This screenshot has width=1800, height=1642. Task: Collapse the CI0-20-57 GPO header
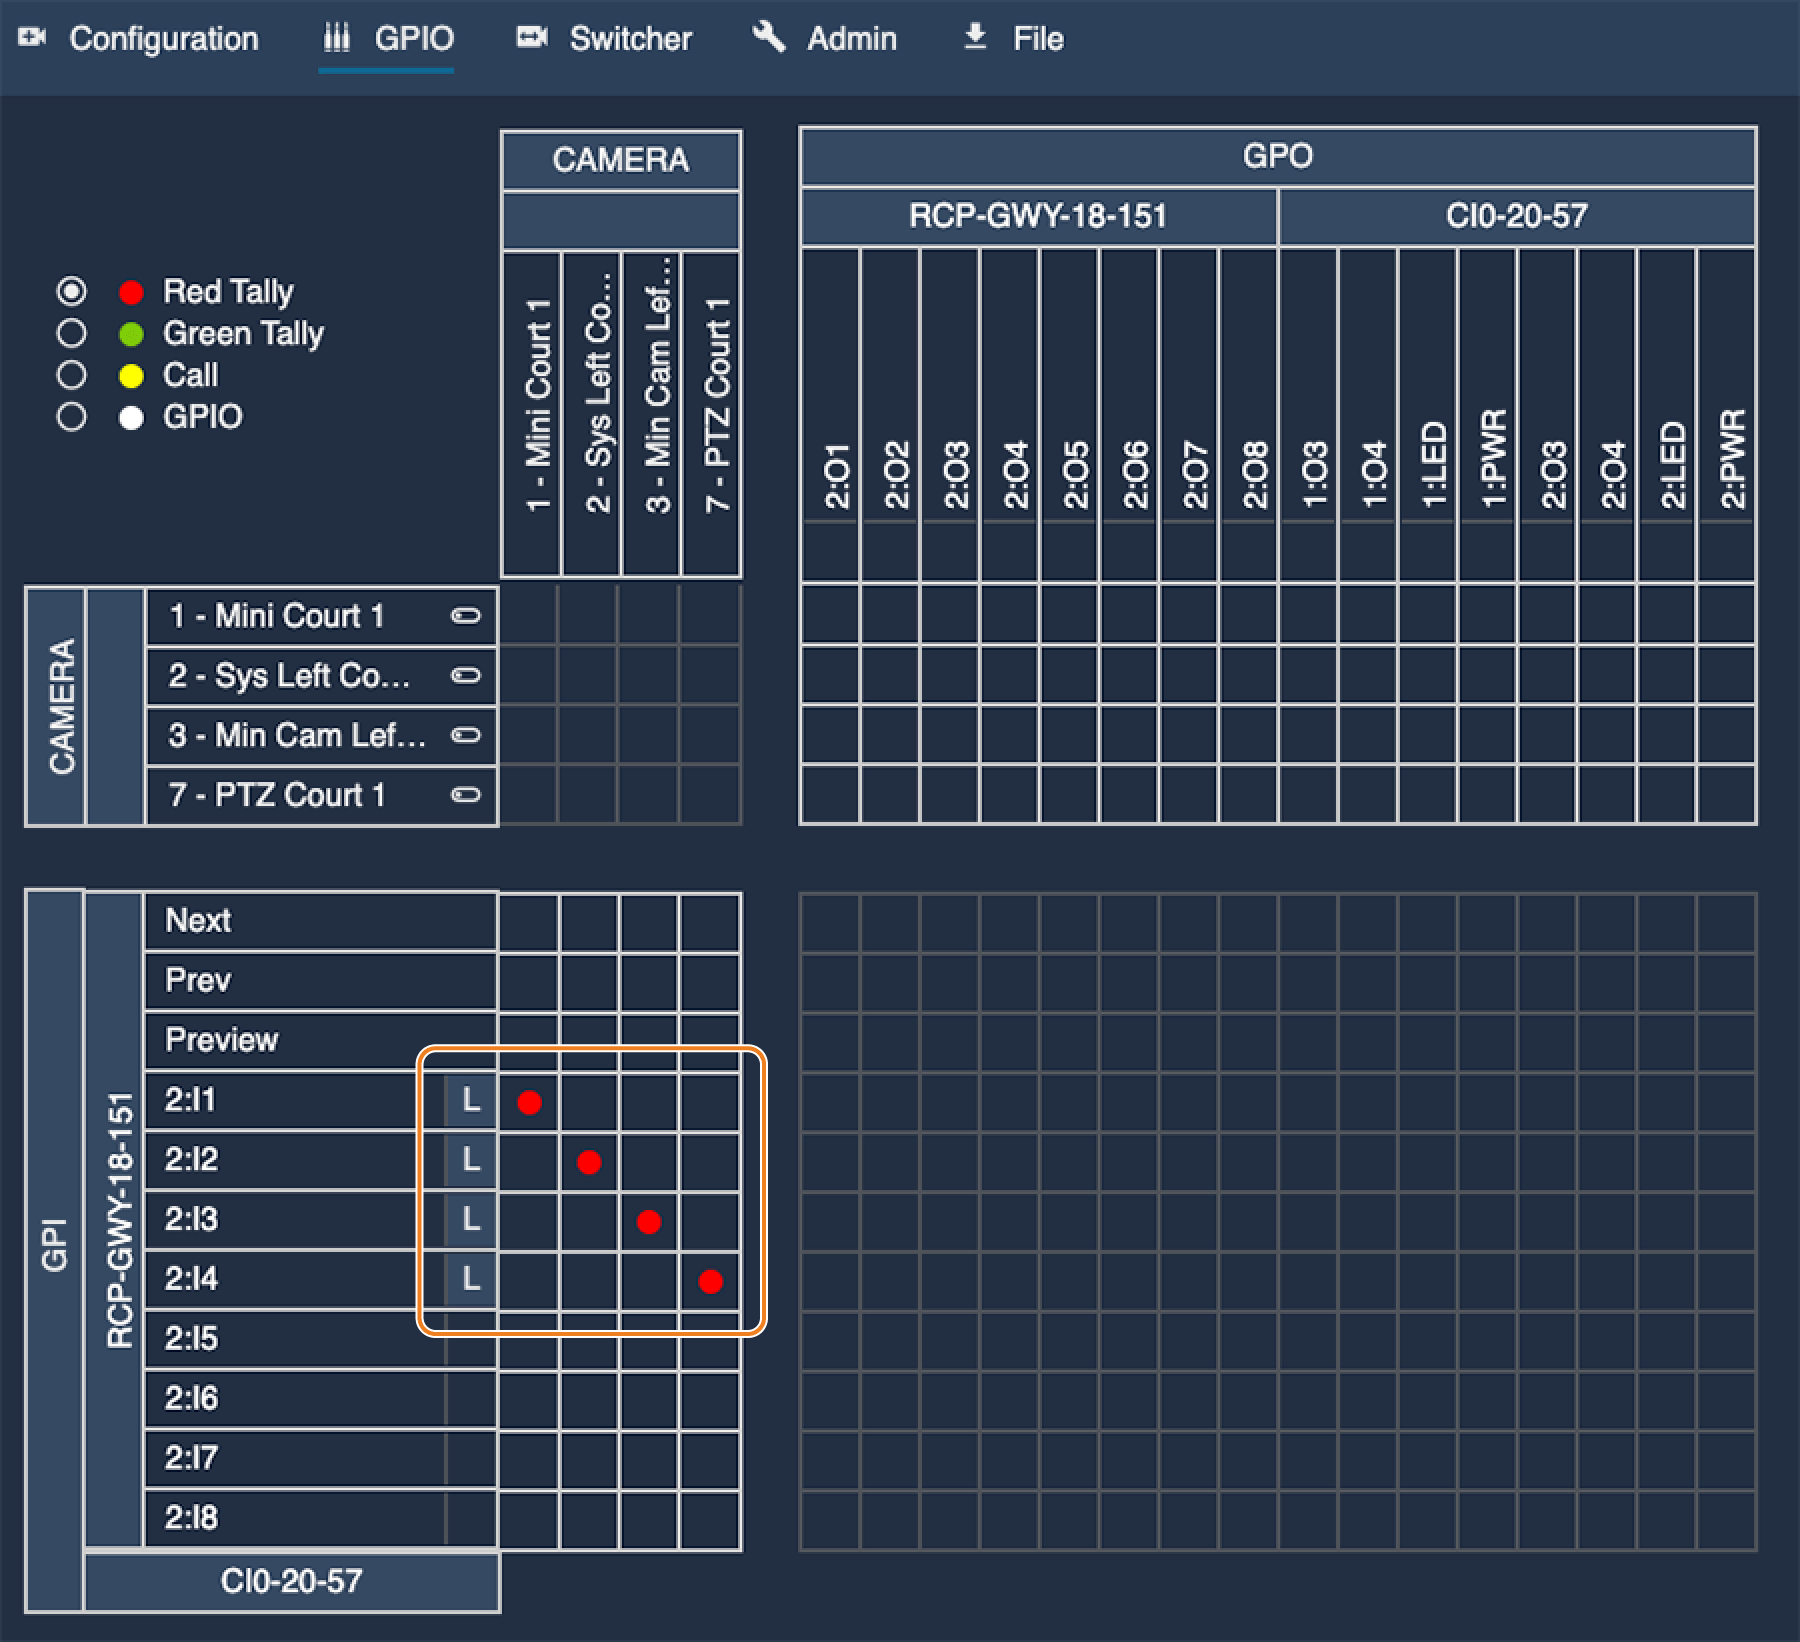coord(1517,216)
